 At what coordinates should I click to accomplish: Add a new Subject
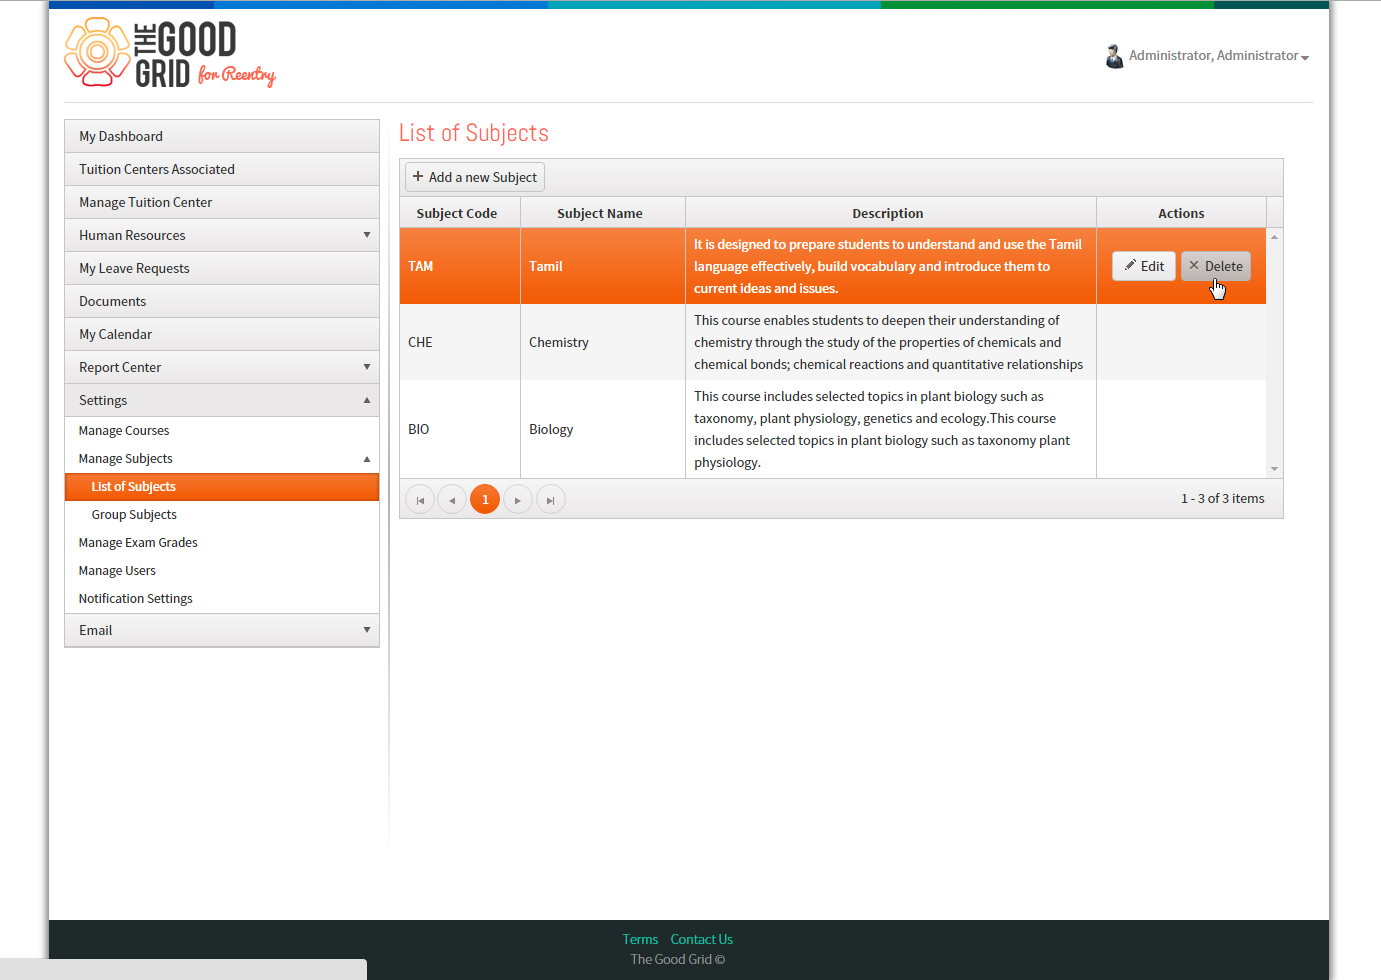point(475,177)
